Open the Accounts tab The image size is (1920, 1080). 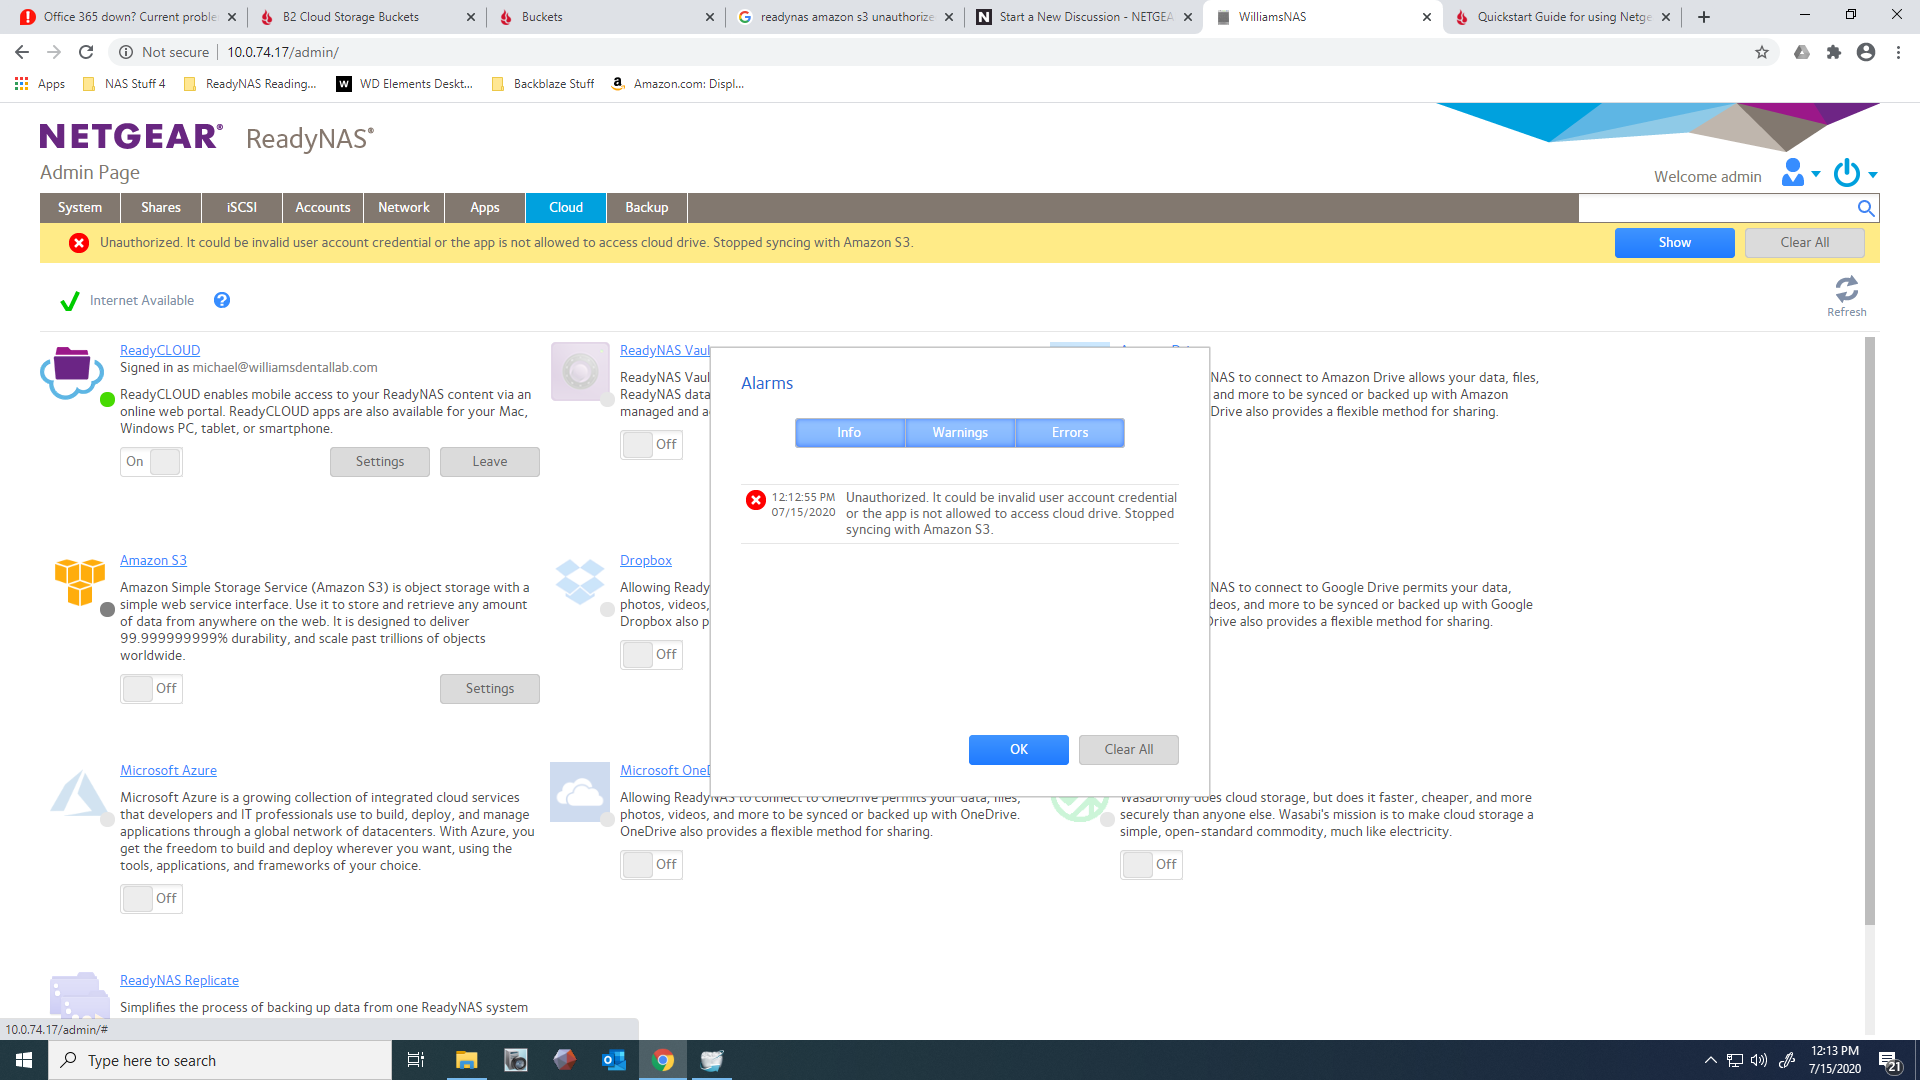[x=323, y=208]
